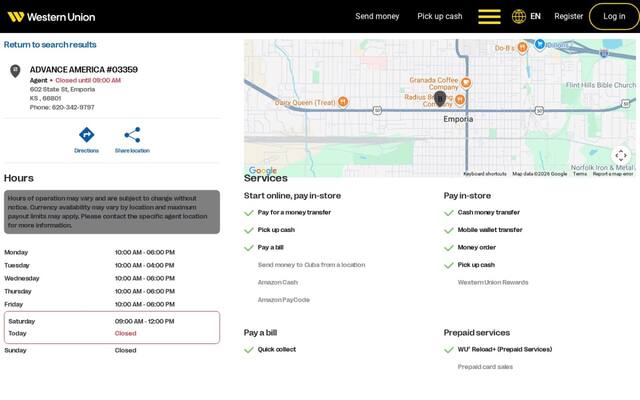Click the Granada Coffee Company map pin
The image size is (640, 400).
pyautogui.click(x=466, y=83)
